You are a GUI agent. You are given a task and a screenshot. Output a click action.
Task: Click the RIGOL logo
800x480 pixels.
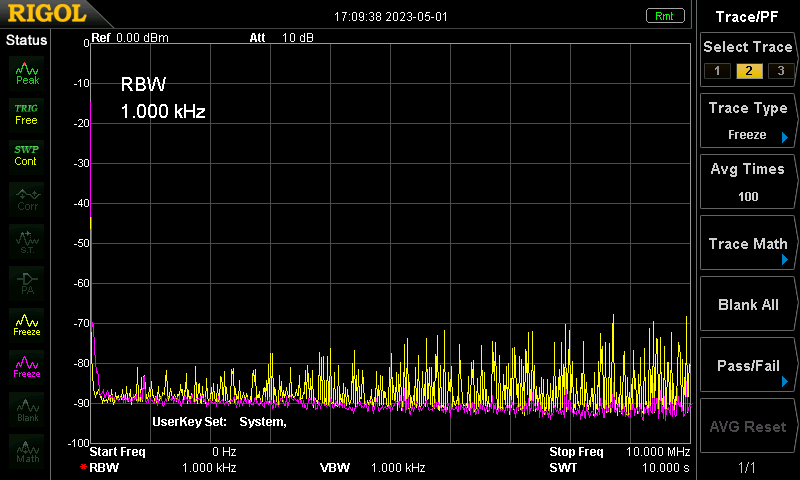click(x=47, y=14)
